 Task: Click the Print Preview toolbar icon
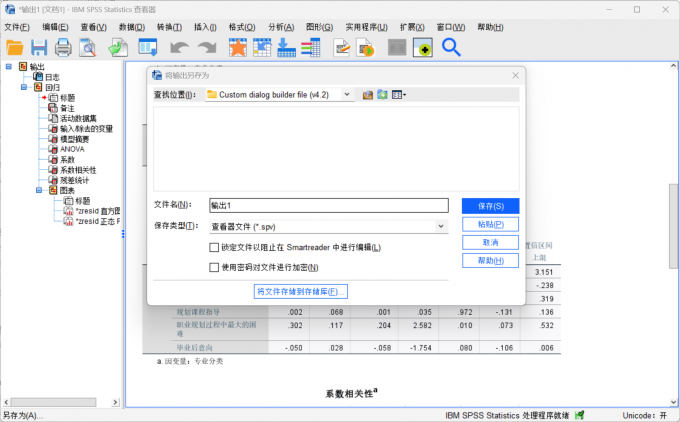coord(88,47)
